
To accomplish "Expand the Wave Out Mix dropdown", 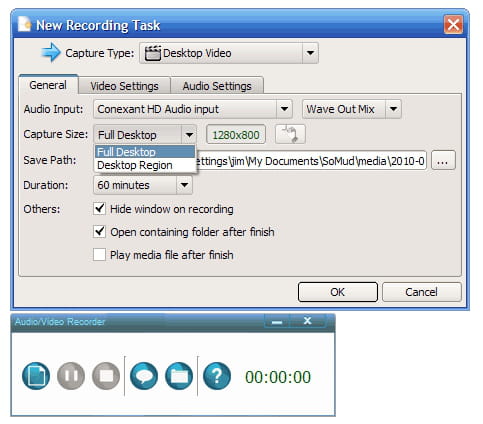I will (393, 109).
